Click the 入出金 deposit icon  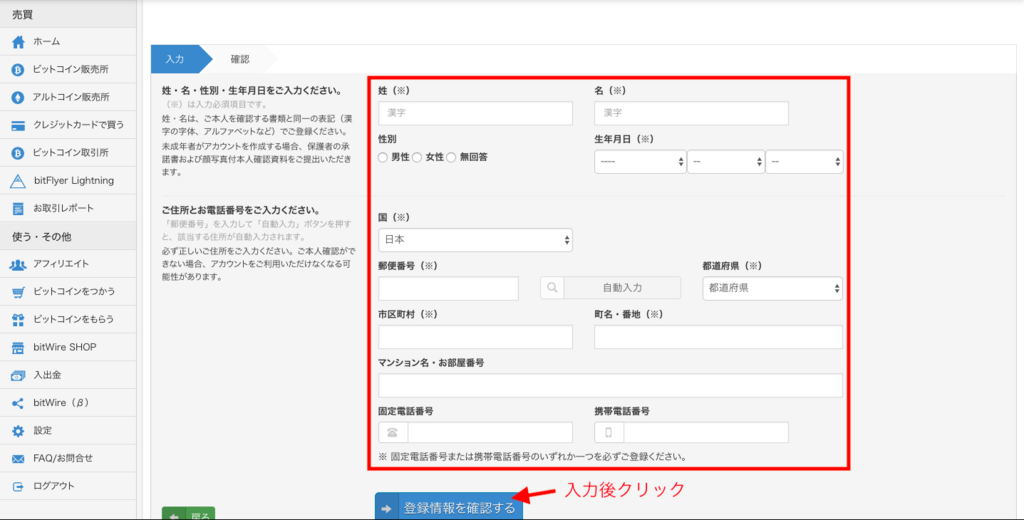18,376
